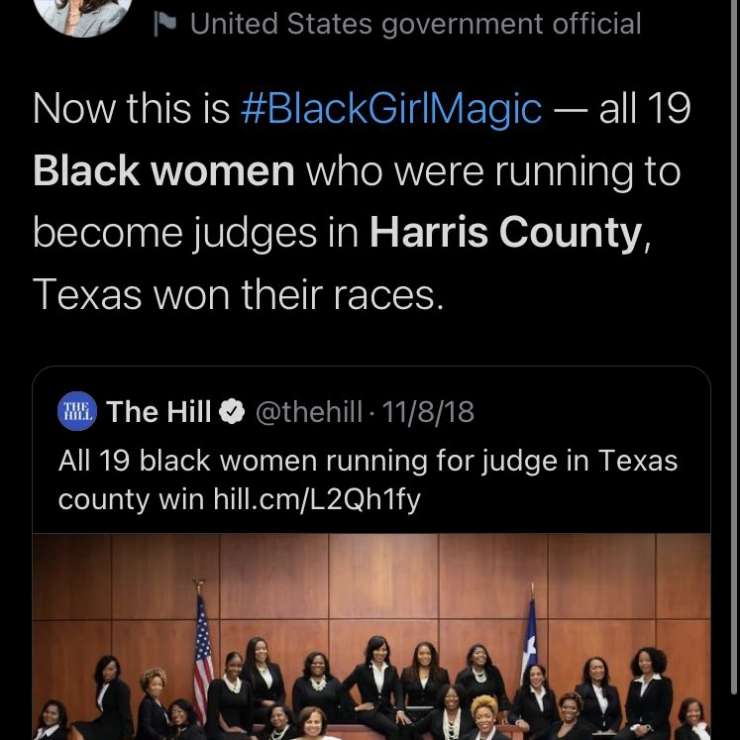Tap The Hill verified badge icon
This screenshot has height=740, width=740.
click(232, 411)
